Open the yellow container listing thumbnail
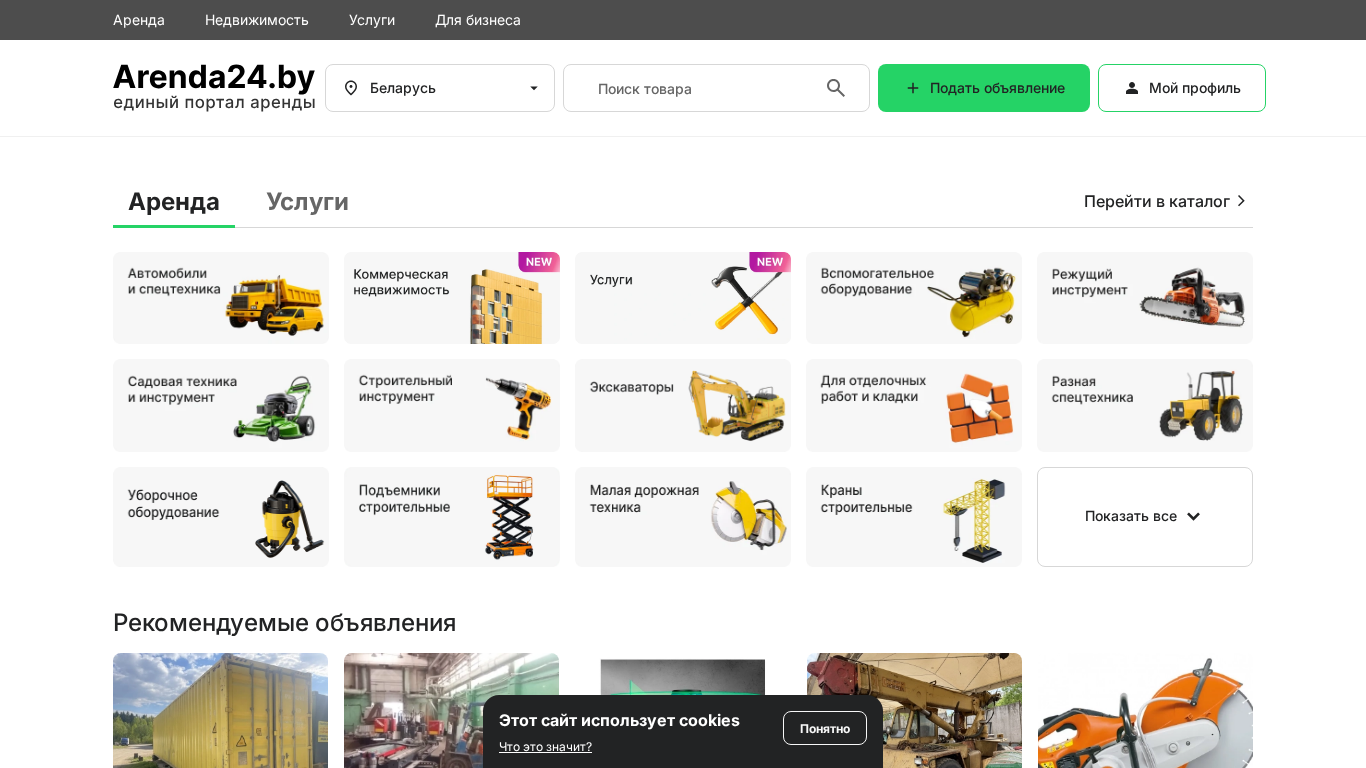This screenshot has height=768, width=1366. 220,710
